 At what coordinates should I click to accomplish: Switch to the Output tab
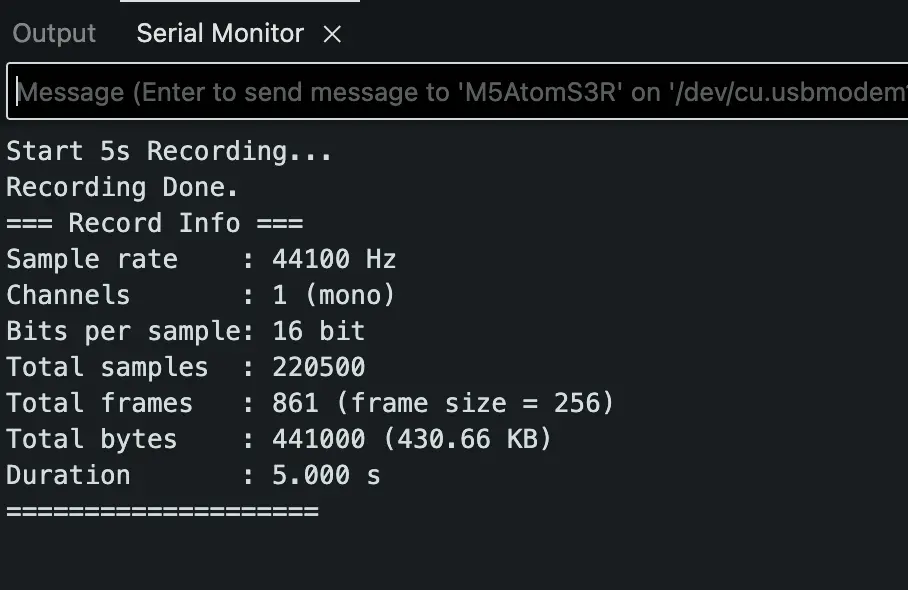tap(54, 33)
